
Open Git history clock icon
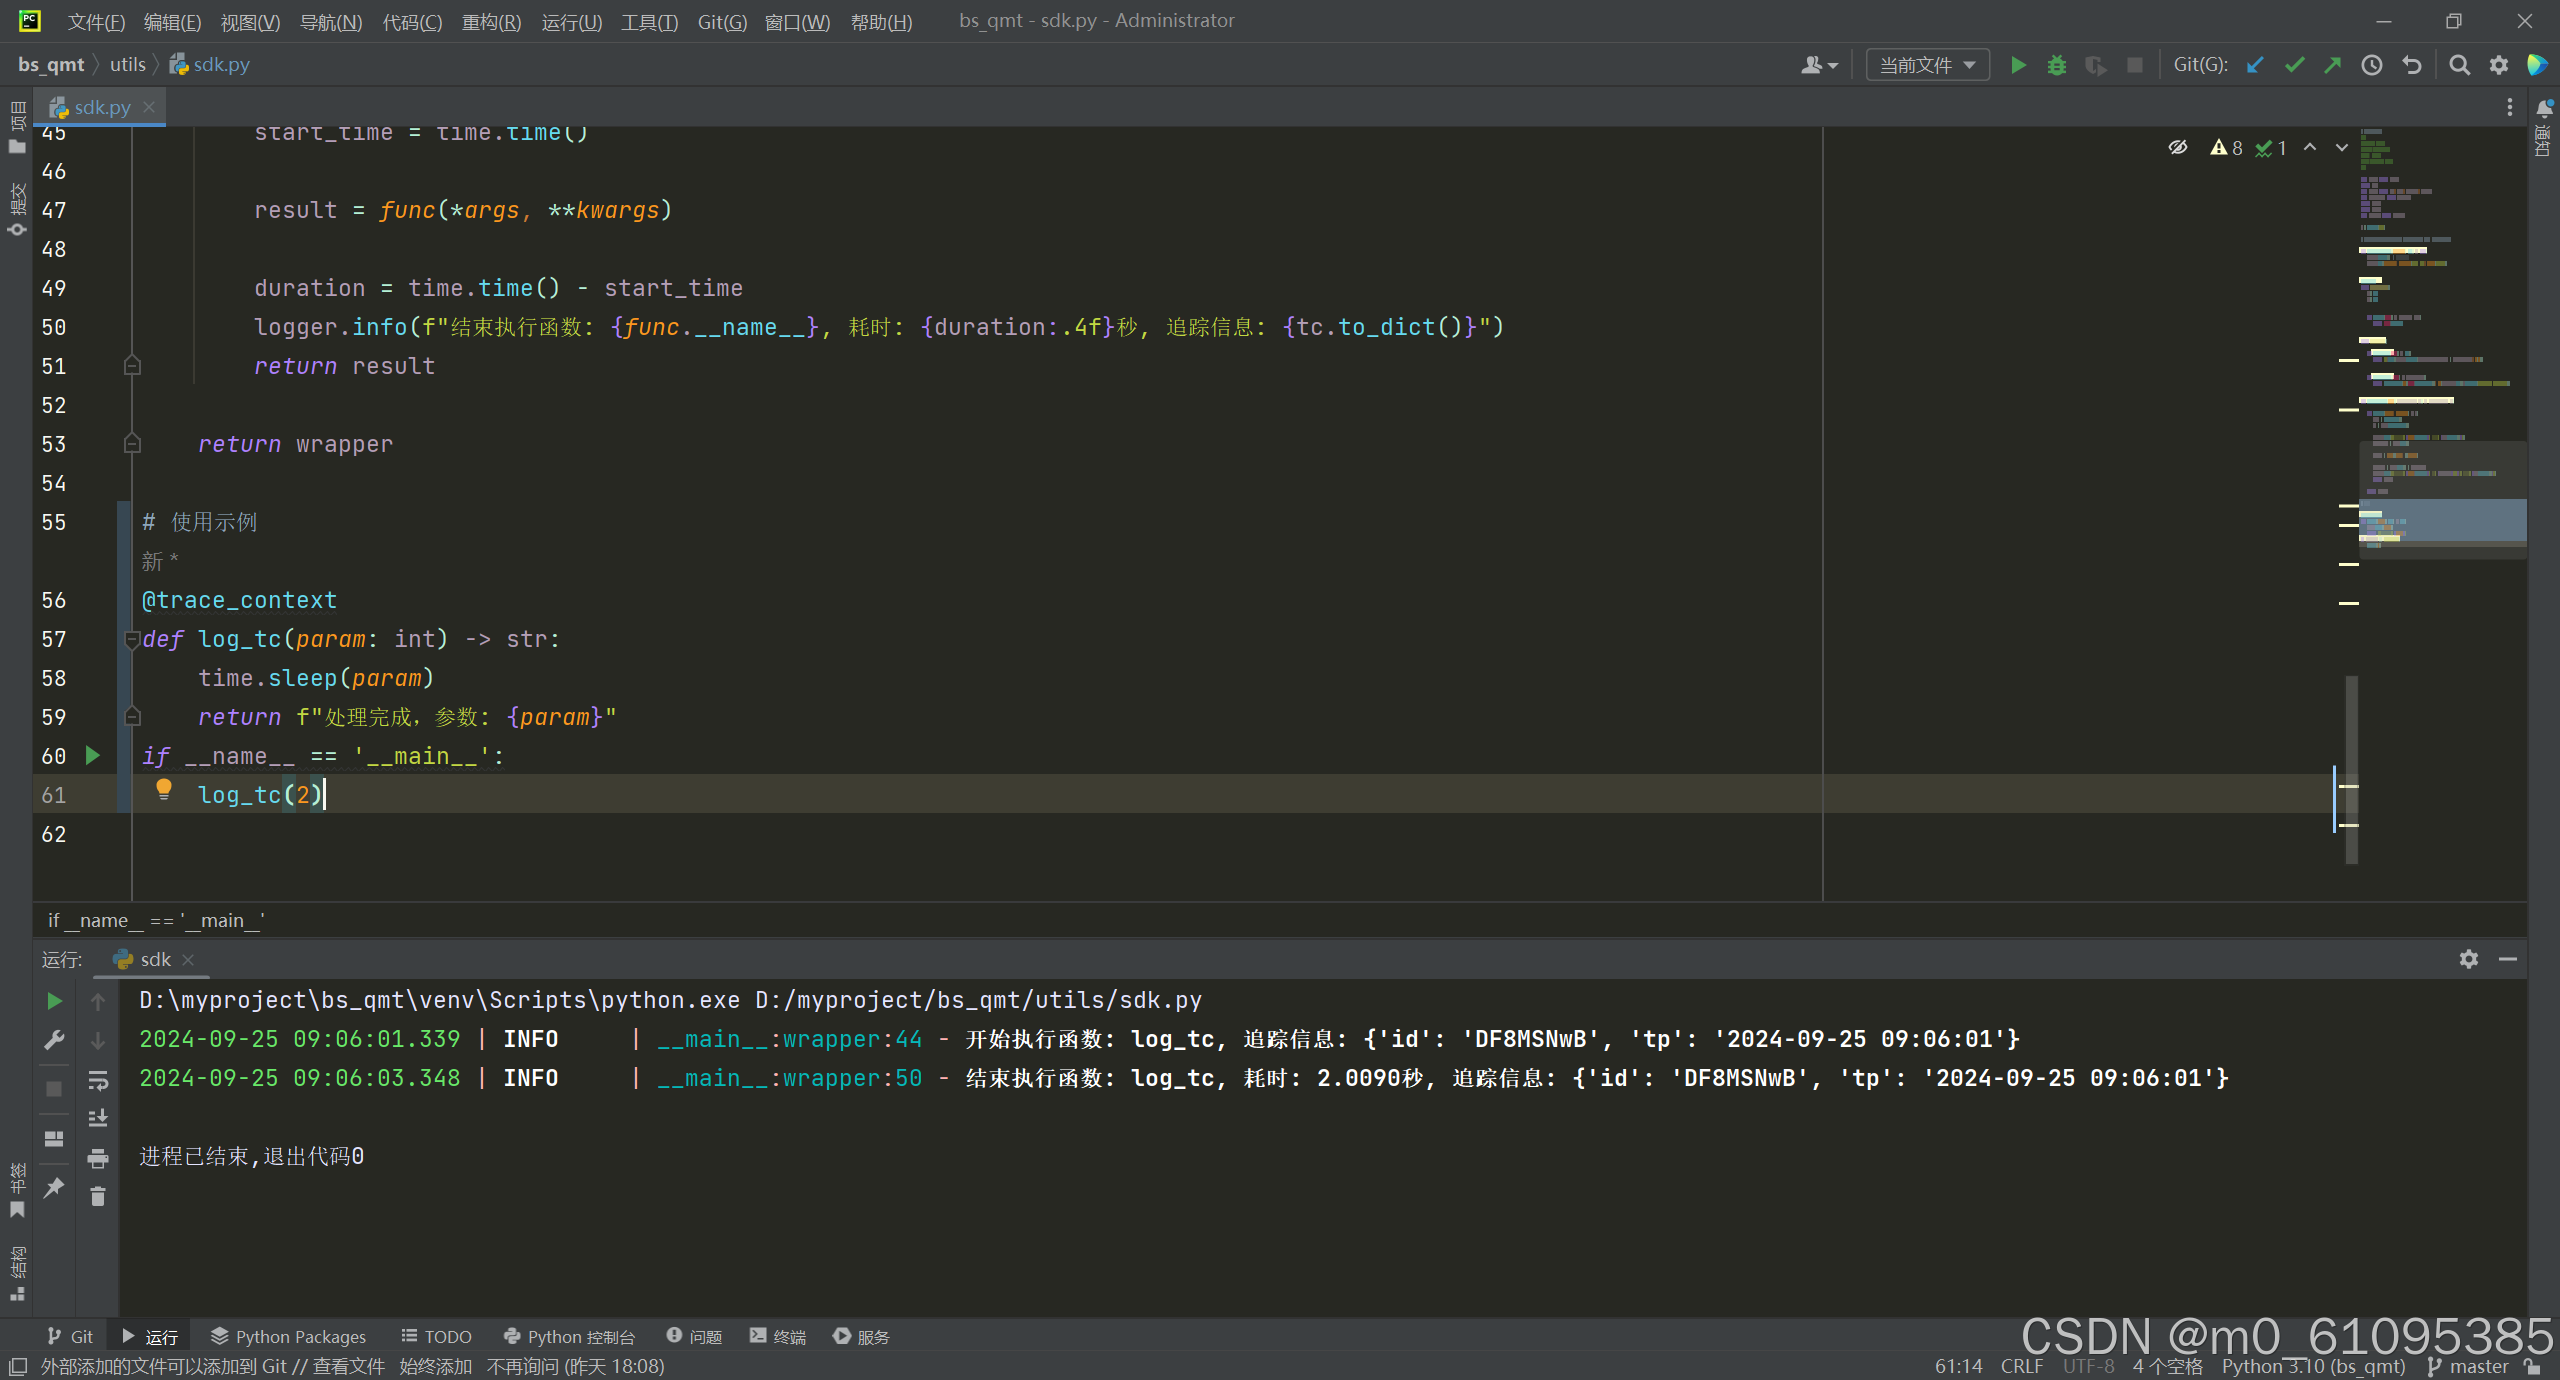click(2371, 65)
